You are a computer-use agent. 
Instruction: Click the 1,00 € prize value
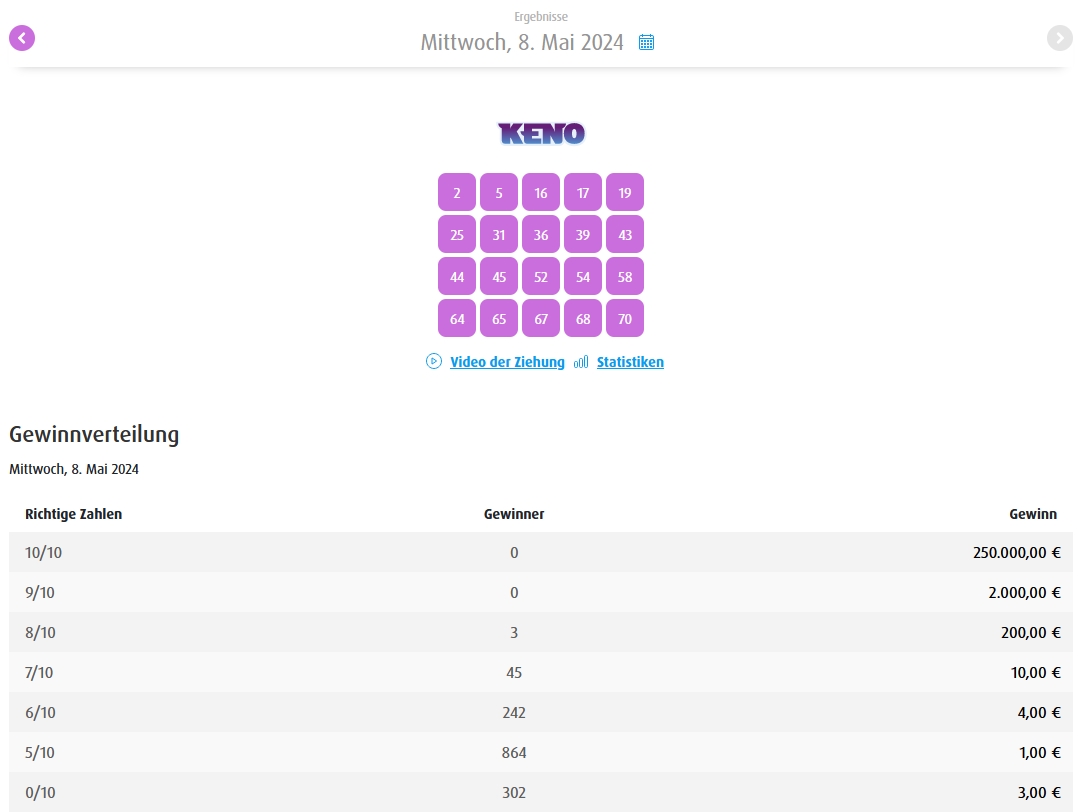point(1040,752)
